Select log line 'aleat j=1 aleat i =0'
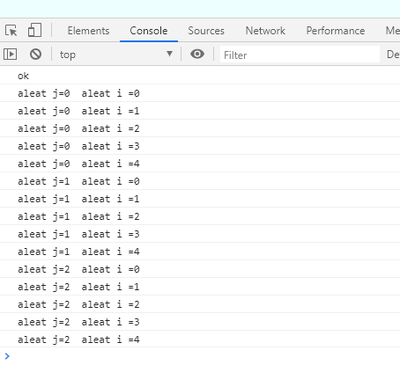 click(200, 181)
